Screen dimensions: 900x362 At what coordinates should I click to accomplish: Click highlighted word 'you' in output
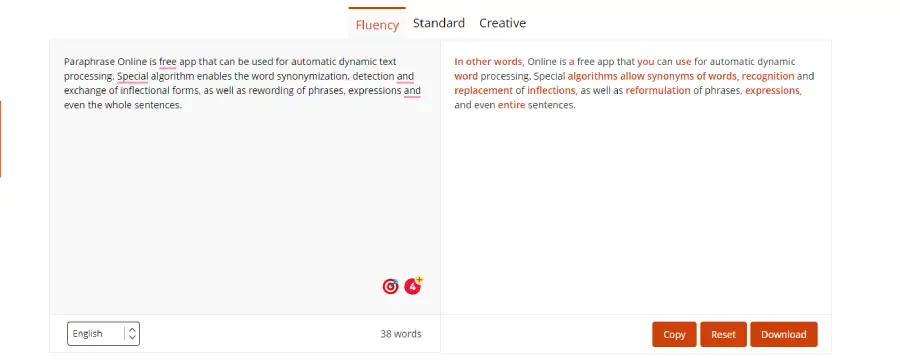click(646, 62)
